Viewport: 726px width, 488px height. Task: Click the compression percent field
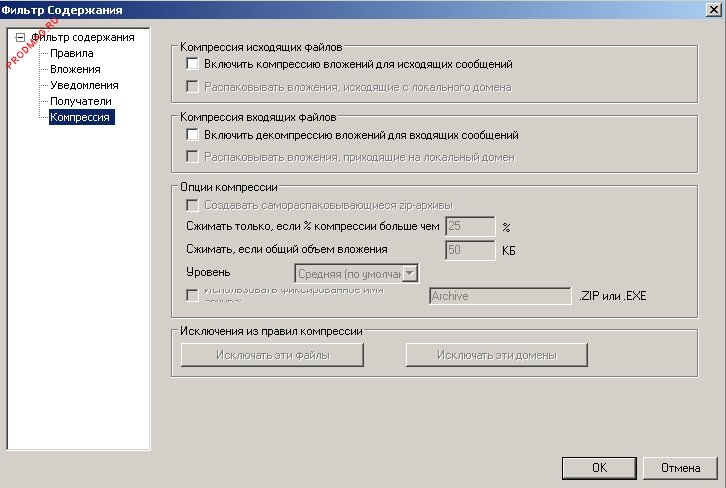click(470, 227)
